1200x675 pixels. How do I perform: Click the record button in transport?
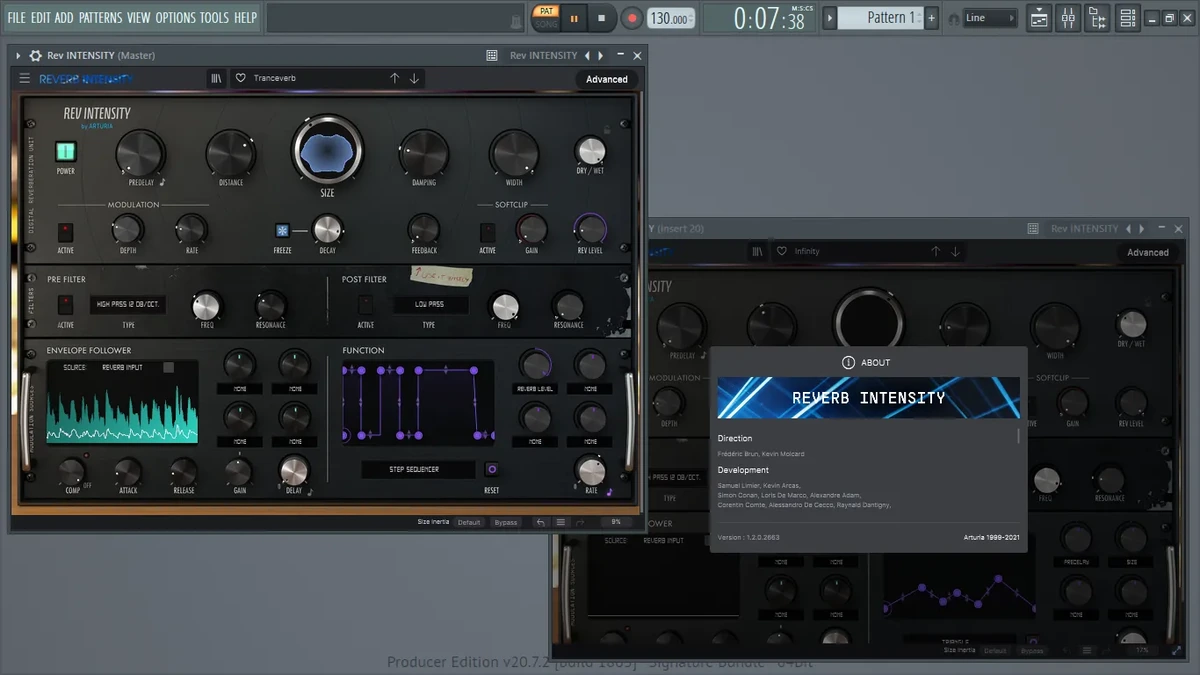coord(631,18)
